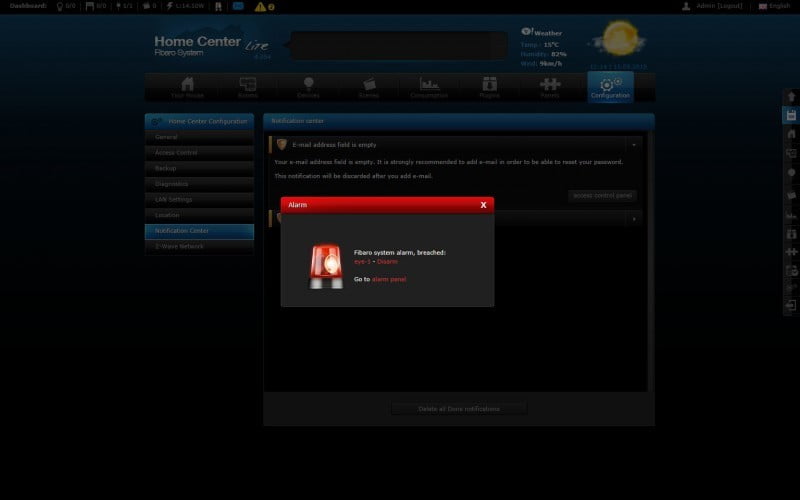Select LAN Settings in sidebar
Viewport: 800px width, 500px height.
click(199, 199)
